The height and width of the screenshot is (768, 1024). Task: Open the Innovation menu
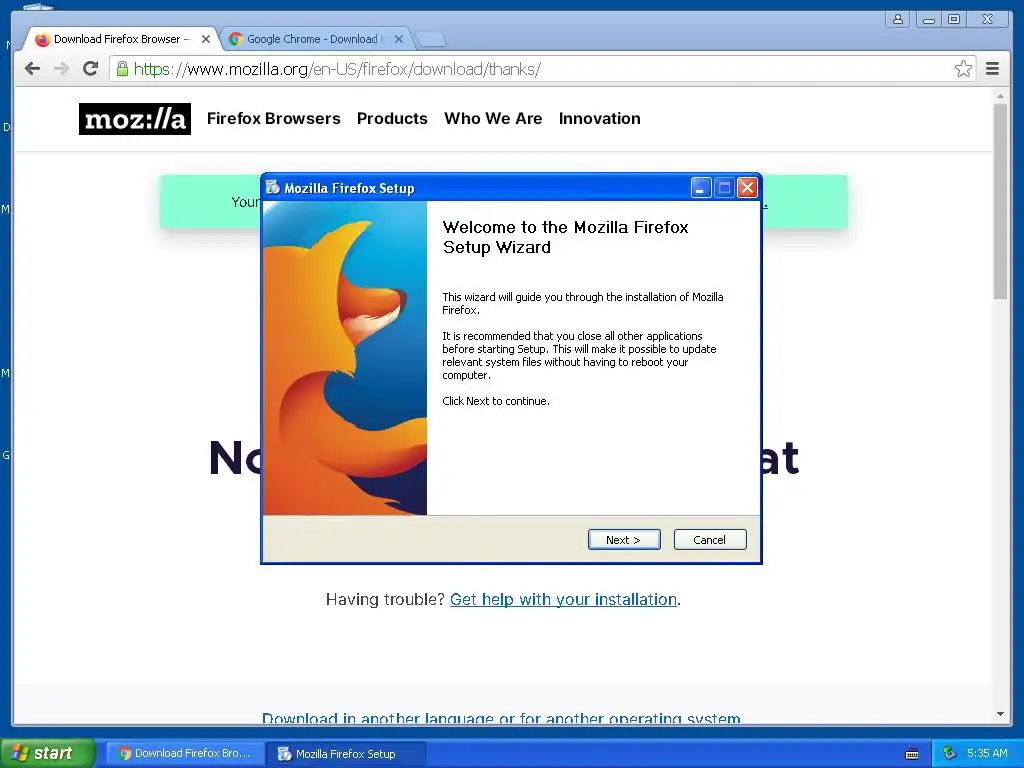[600, 118]
